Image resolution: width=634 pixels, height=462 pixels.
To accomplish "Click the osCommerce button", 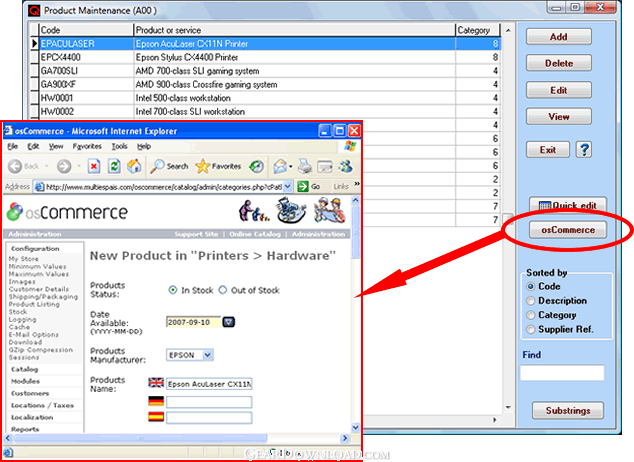I will pos(568,230).
